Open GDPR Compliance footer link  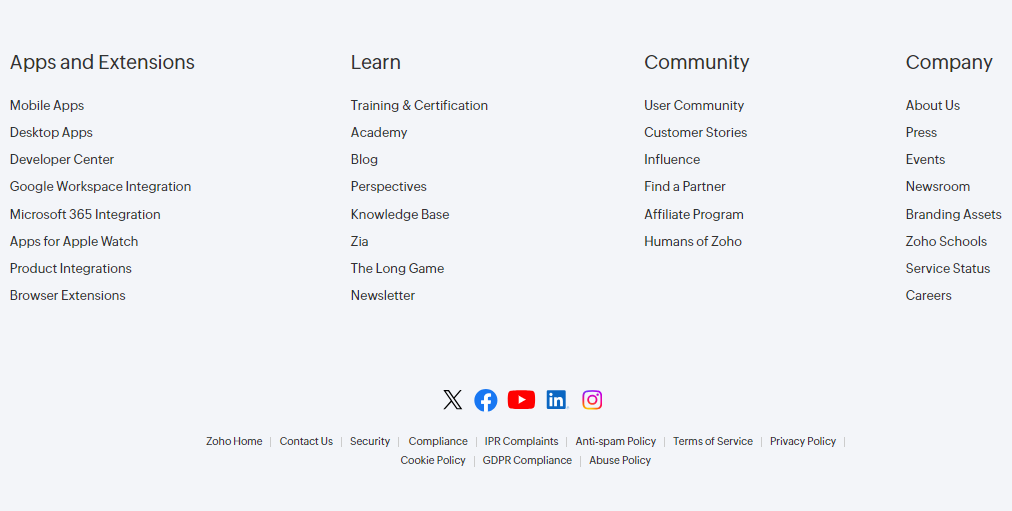(x=527, y=460)
